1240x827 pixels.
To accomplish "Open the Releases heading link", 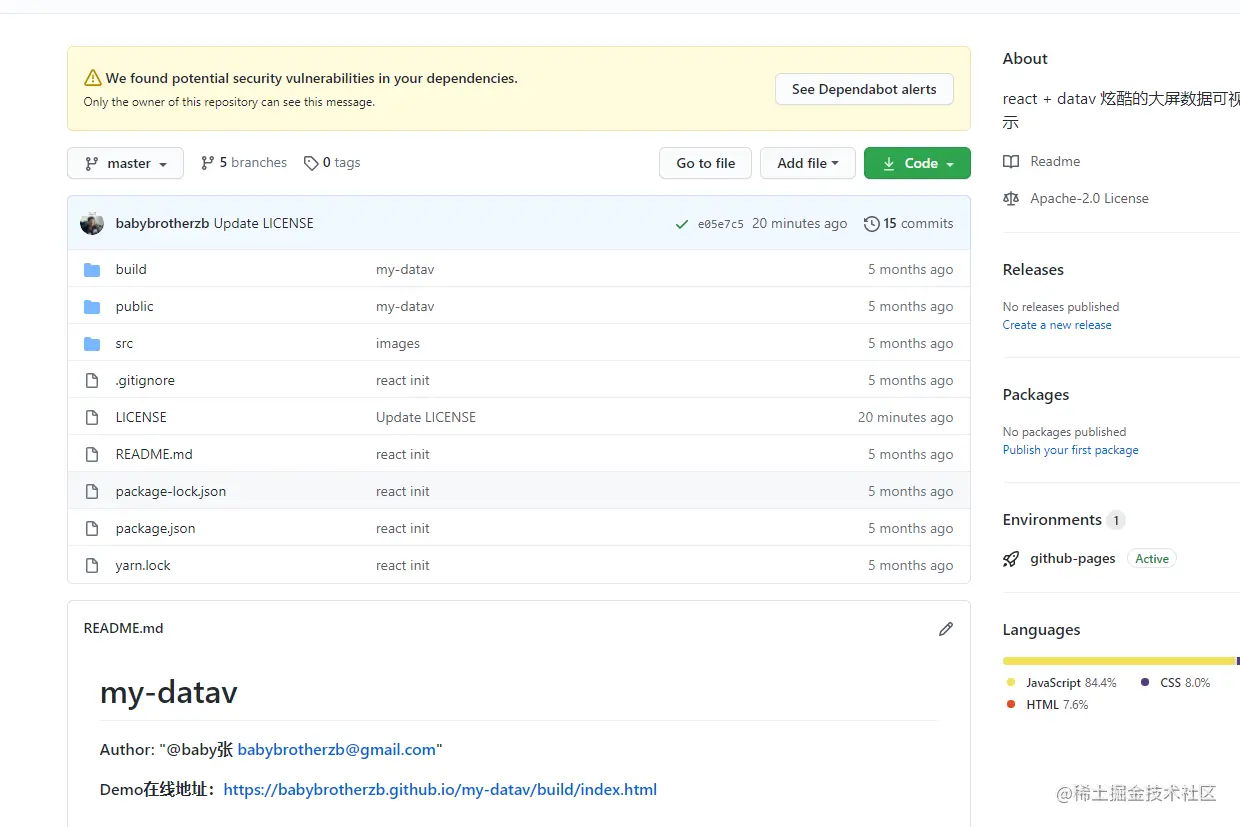I will [1033, 270].
